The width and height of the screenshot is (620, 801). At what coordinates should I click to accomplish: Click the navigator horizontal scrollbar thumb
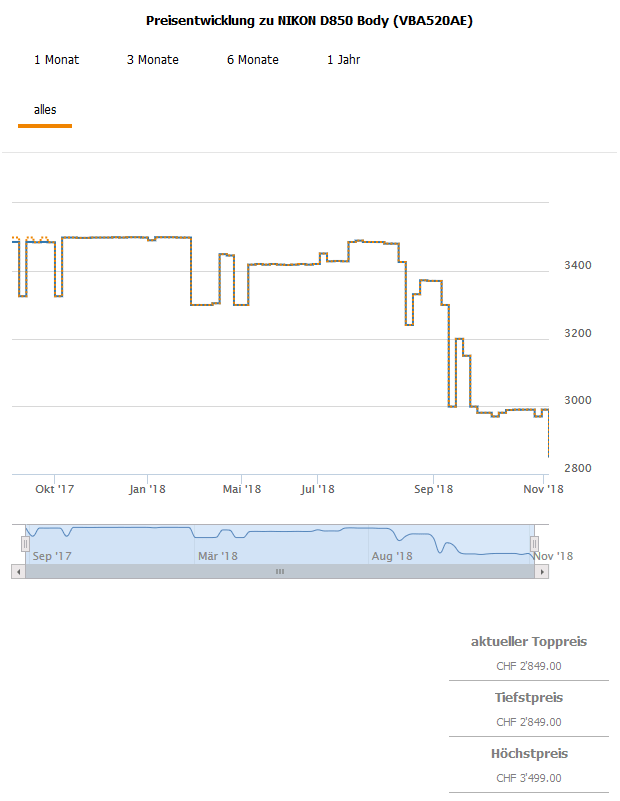coord(280,572)
